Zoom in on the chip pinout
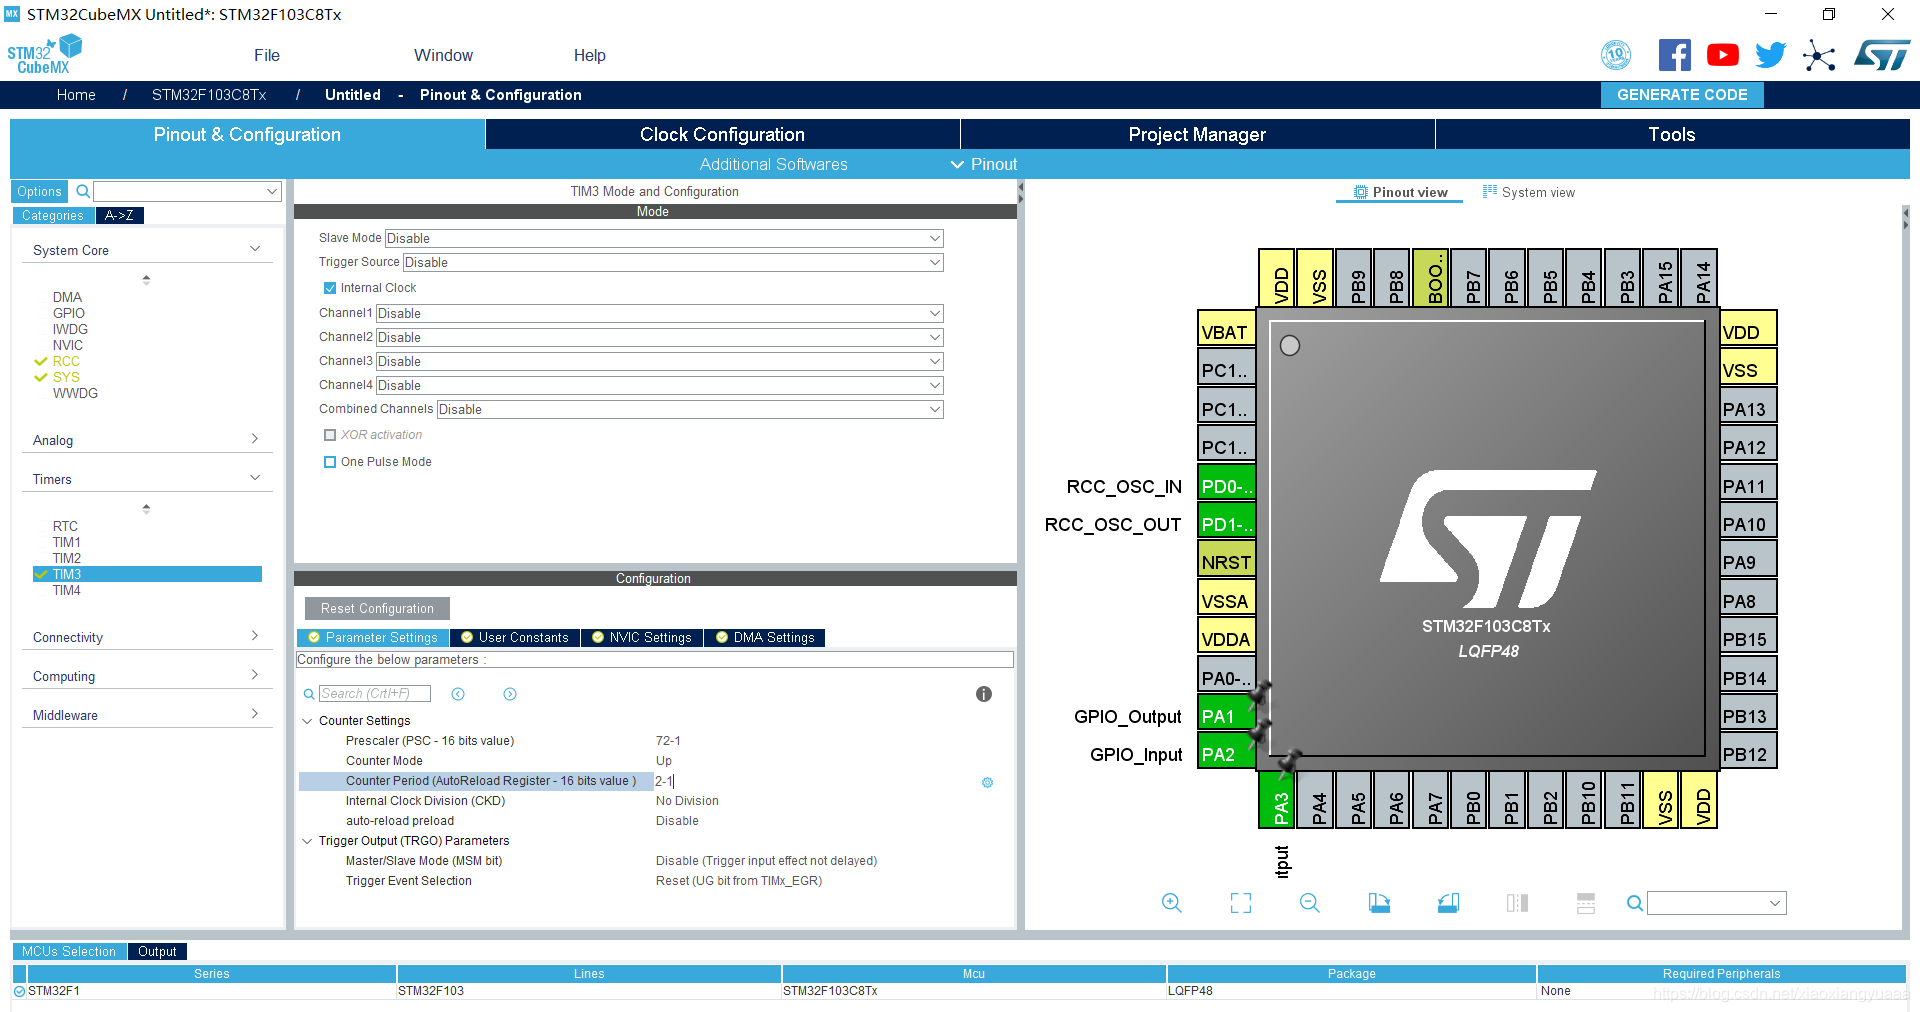This screenshot has height=1012, width=1920. click(1172, 903)
